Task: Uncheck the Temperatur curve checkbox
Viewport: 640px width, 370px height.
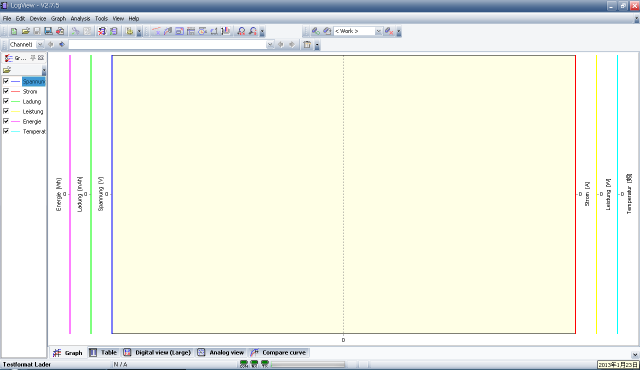Action: pyautogui.click(x=6, y=131)
